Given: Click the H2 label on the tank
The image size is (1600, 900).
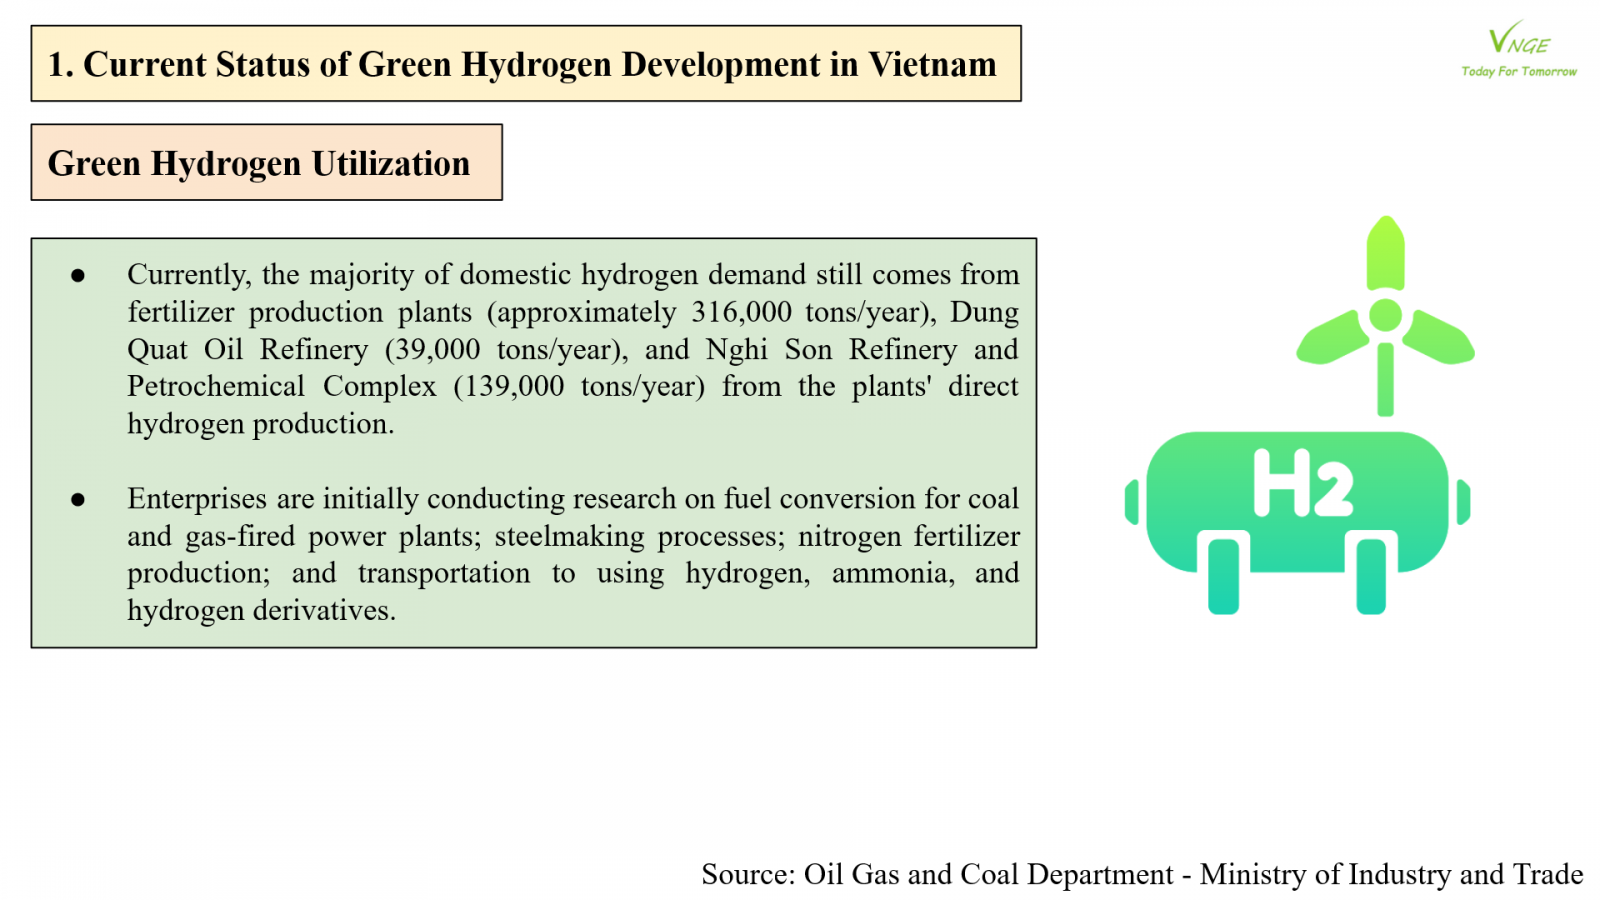Looking at the screenshot, I should coord(1302,483).
